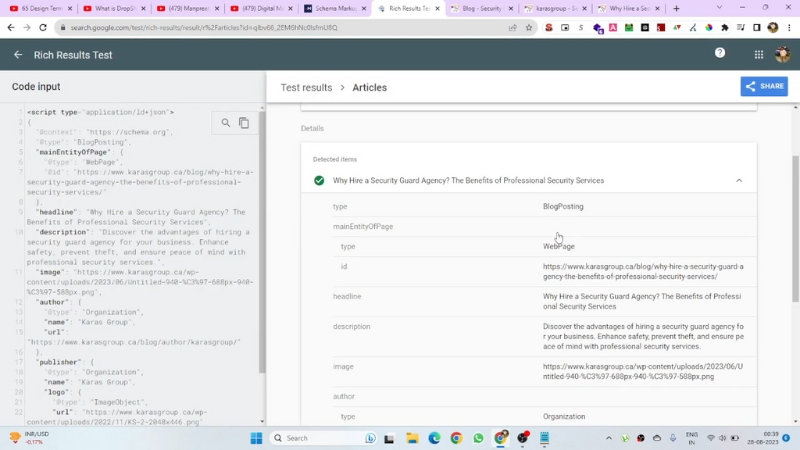Open Chrome profile avatar in toolbar
The height and width of the screenshot is (450, 800).
(x=772, y=28)
